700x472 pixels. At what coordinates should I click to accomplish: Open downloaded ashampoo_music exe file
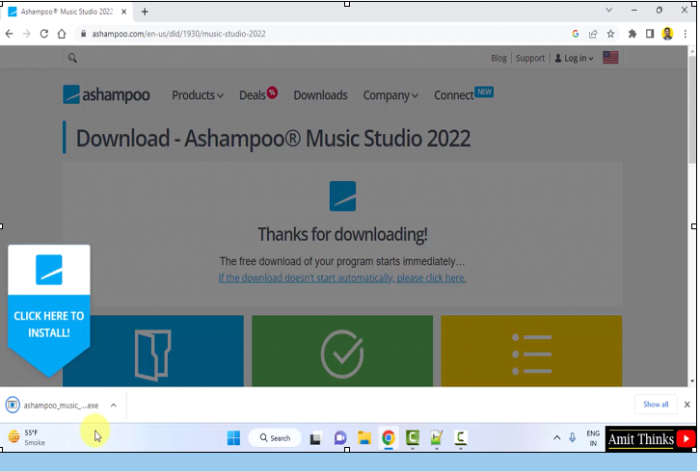(54, 405)
